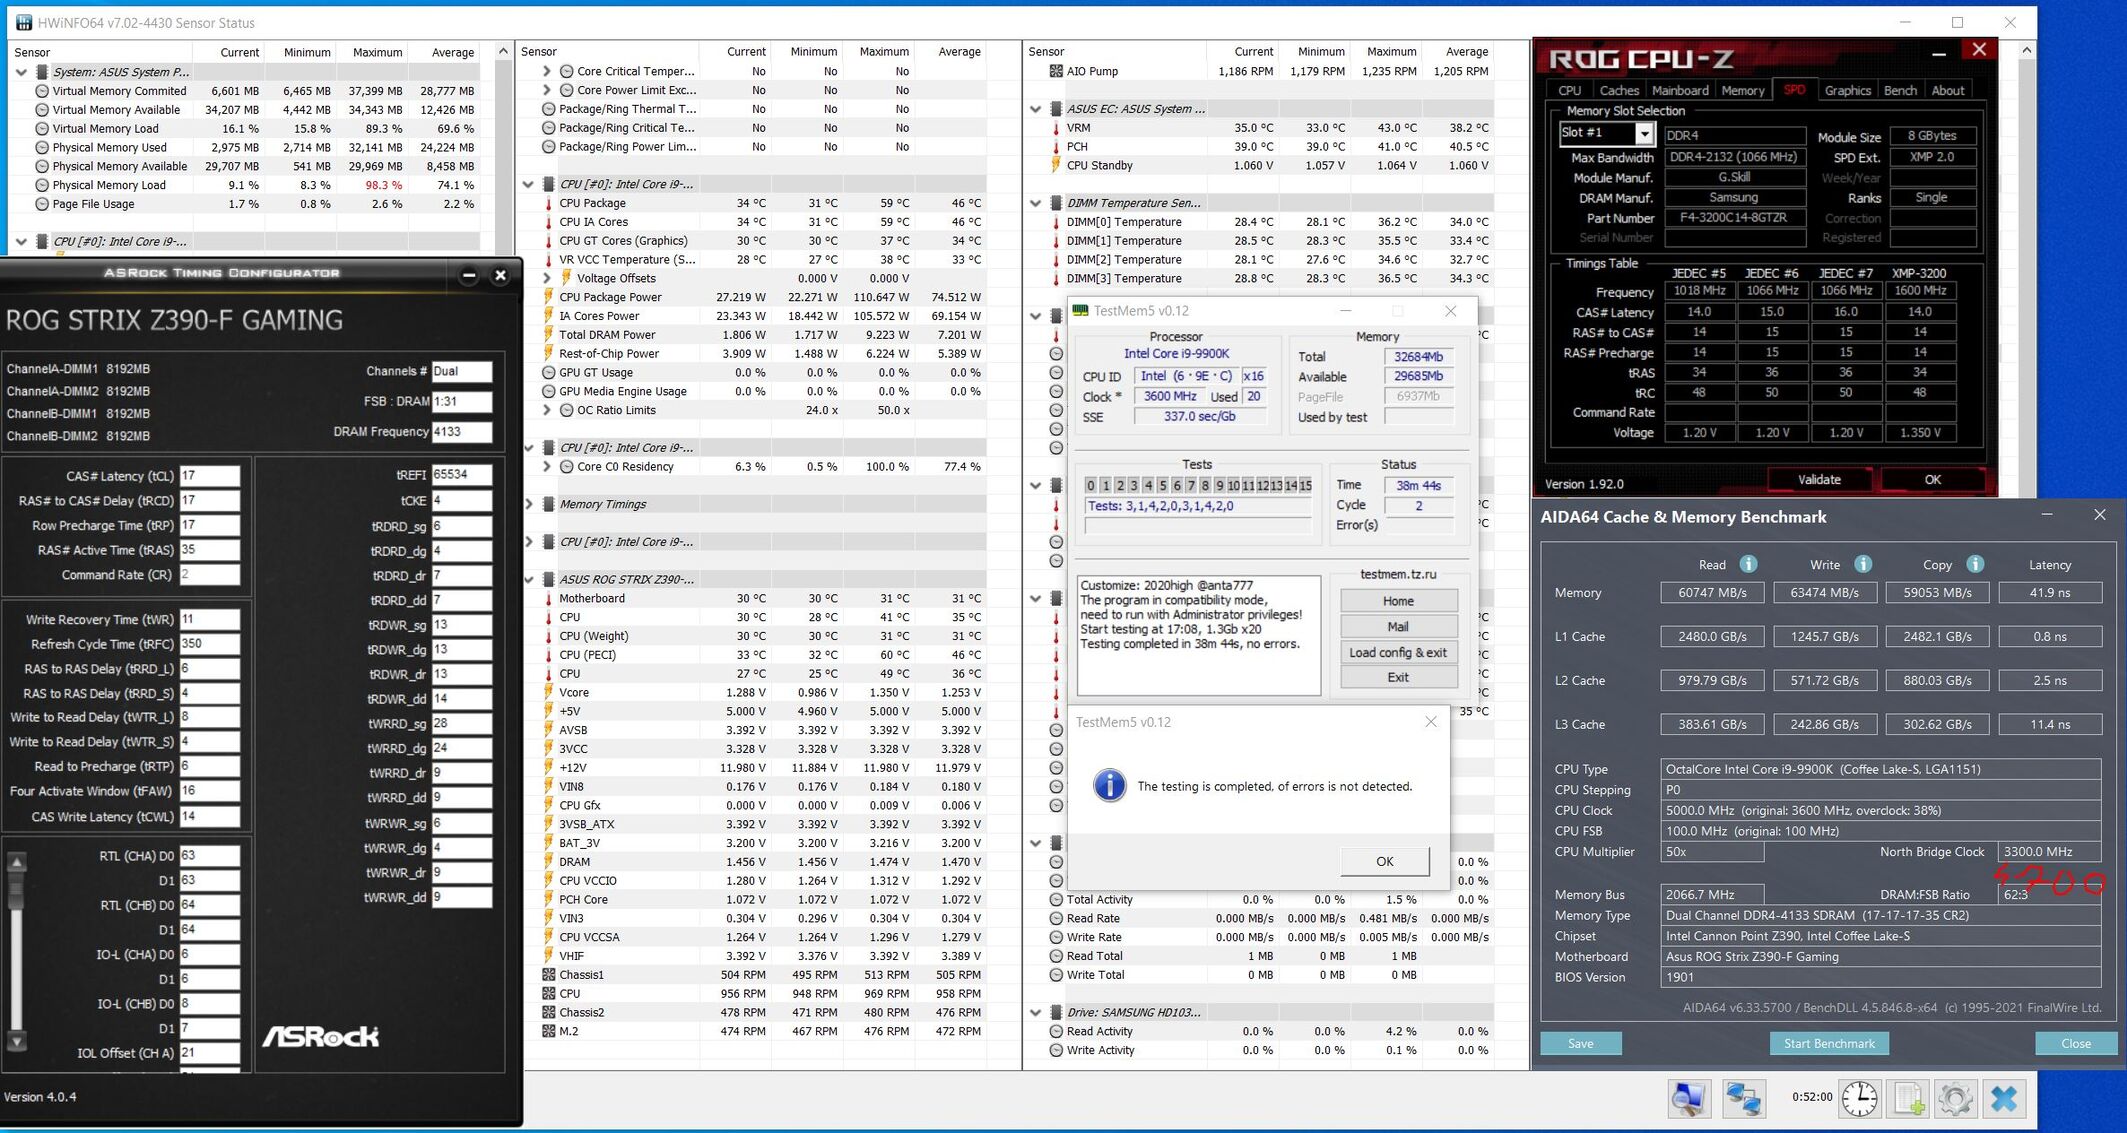Click ASRock Timing Configurator scroll up arrow

pyautogui.click(x=16, y=862)
